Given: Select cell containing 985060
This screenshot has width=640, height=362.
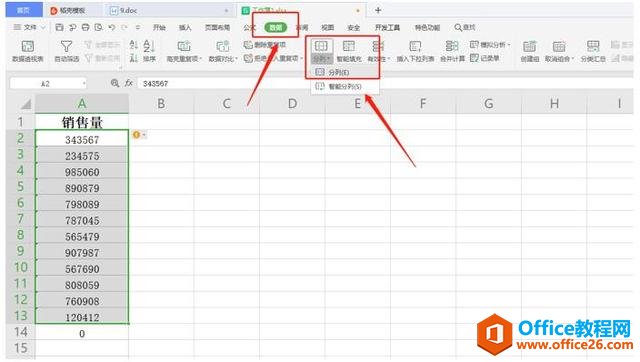Looking at the screenshot, I should point(82,172).
